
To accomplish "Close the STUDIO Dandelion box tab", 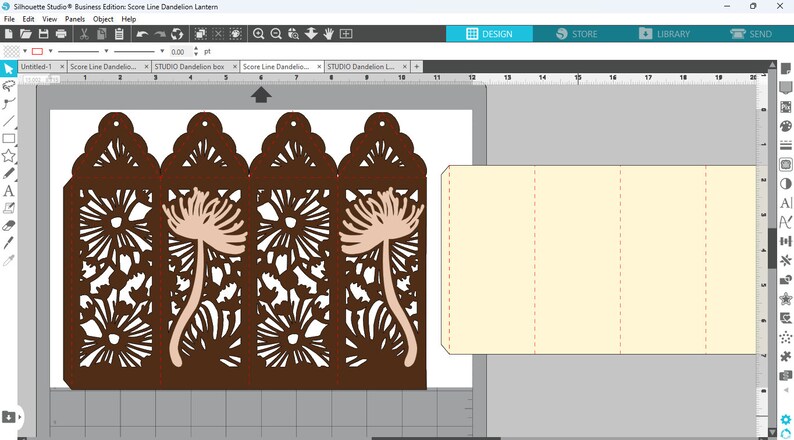I will click(235, 66).
